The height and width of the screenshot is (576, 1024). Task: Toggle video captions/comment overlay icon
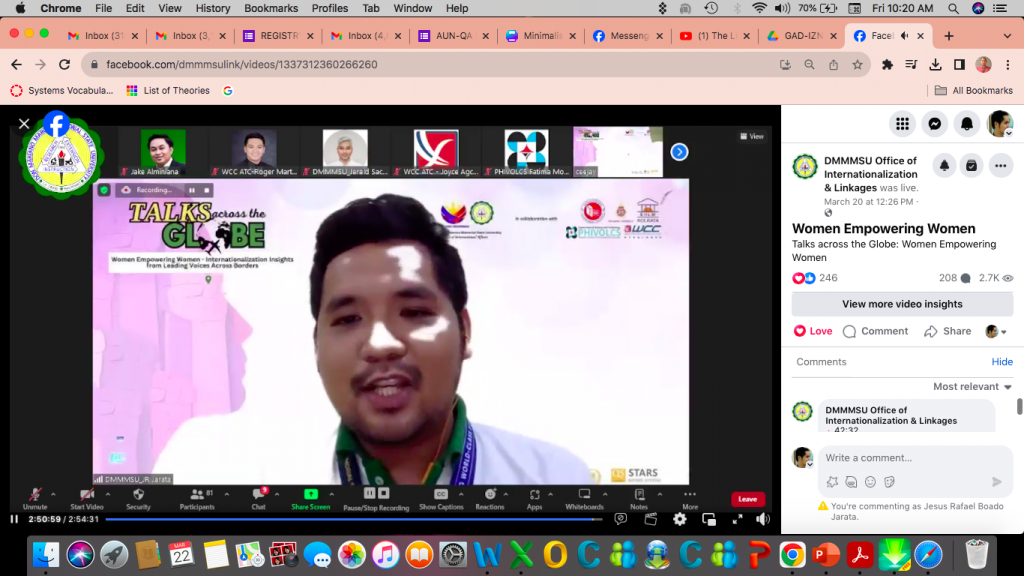pos(620,519)
